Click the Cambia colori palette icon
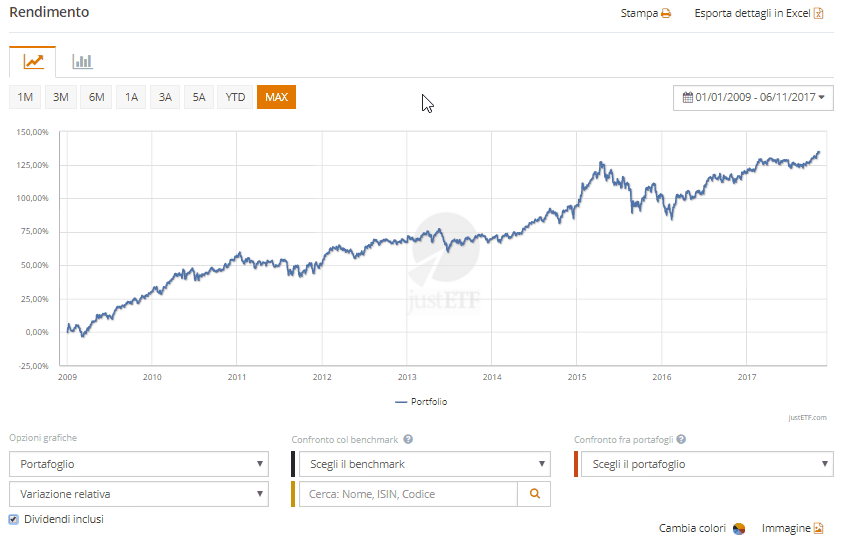 coord(739,528)
